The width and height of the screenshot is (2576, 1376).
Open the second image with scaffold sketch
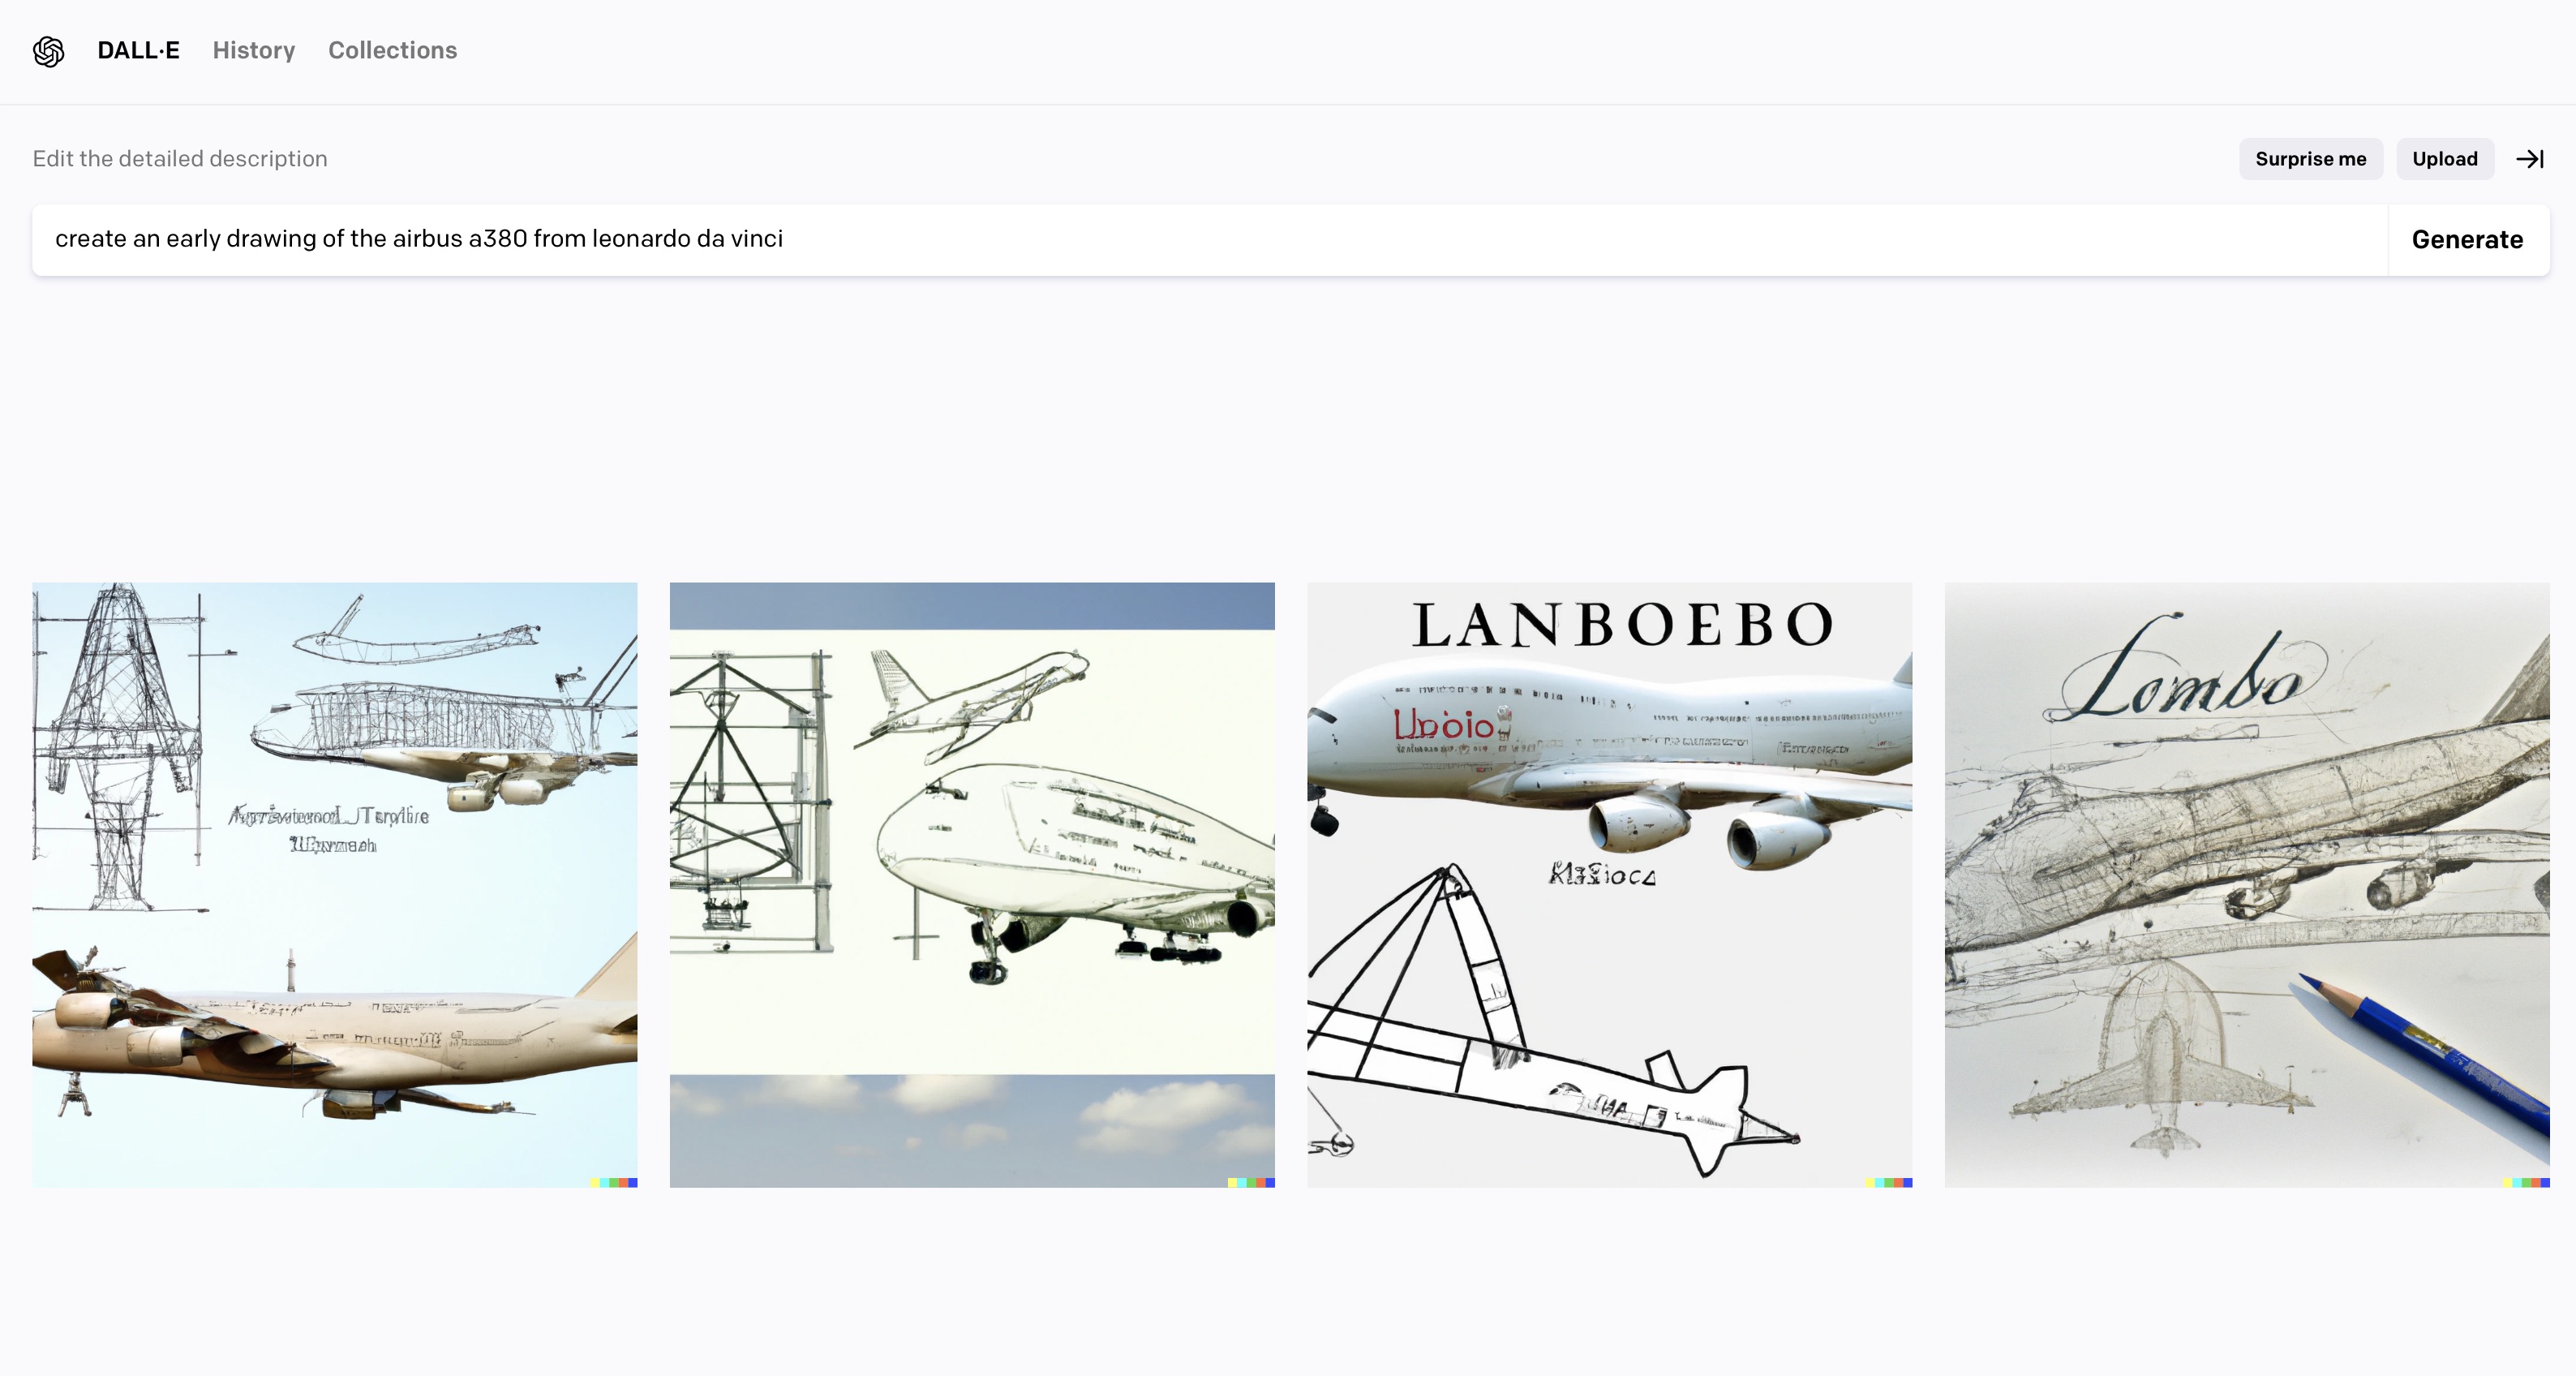click(x=972, y=885)
